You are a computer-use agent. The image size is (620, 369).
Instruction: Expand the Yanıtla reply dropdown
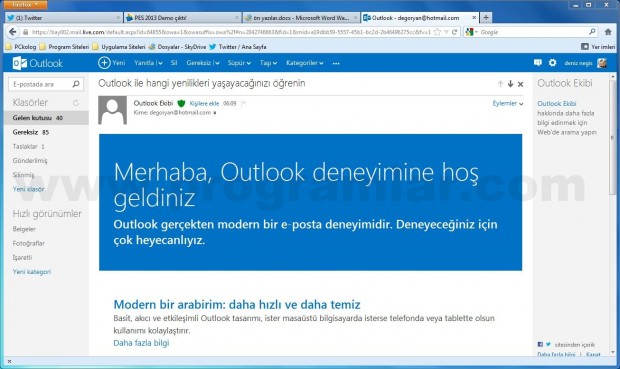tap(160, 63)
